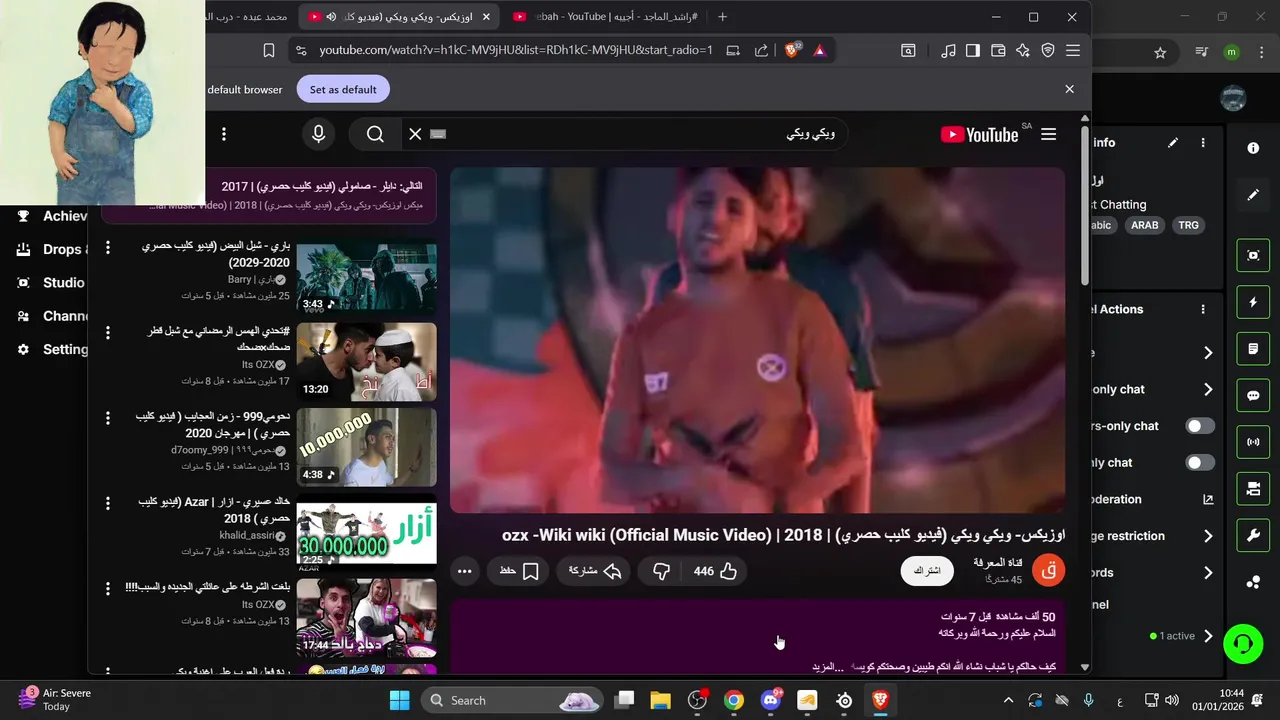The image size is (1280, 720).
Task: Expand the only chat row chevron
Action: [1208, 389]
